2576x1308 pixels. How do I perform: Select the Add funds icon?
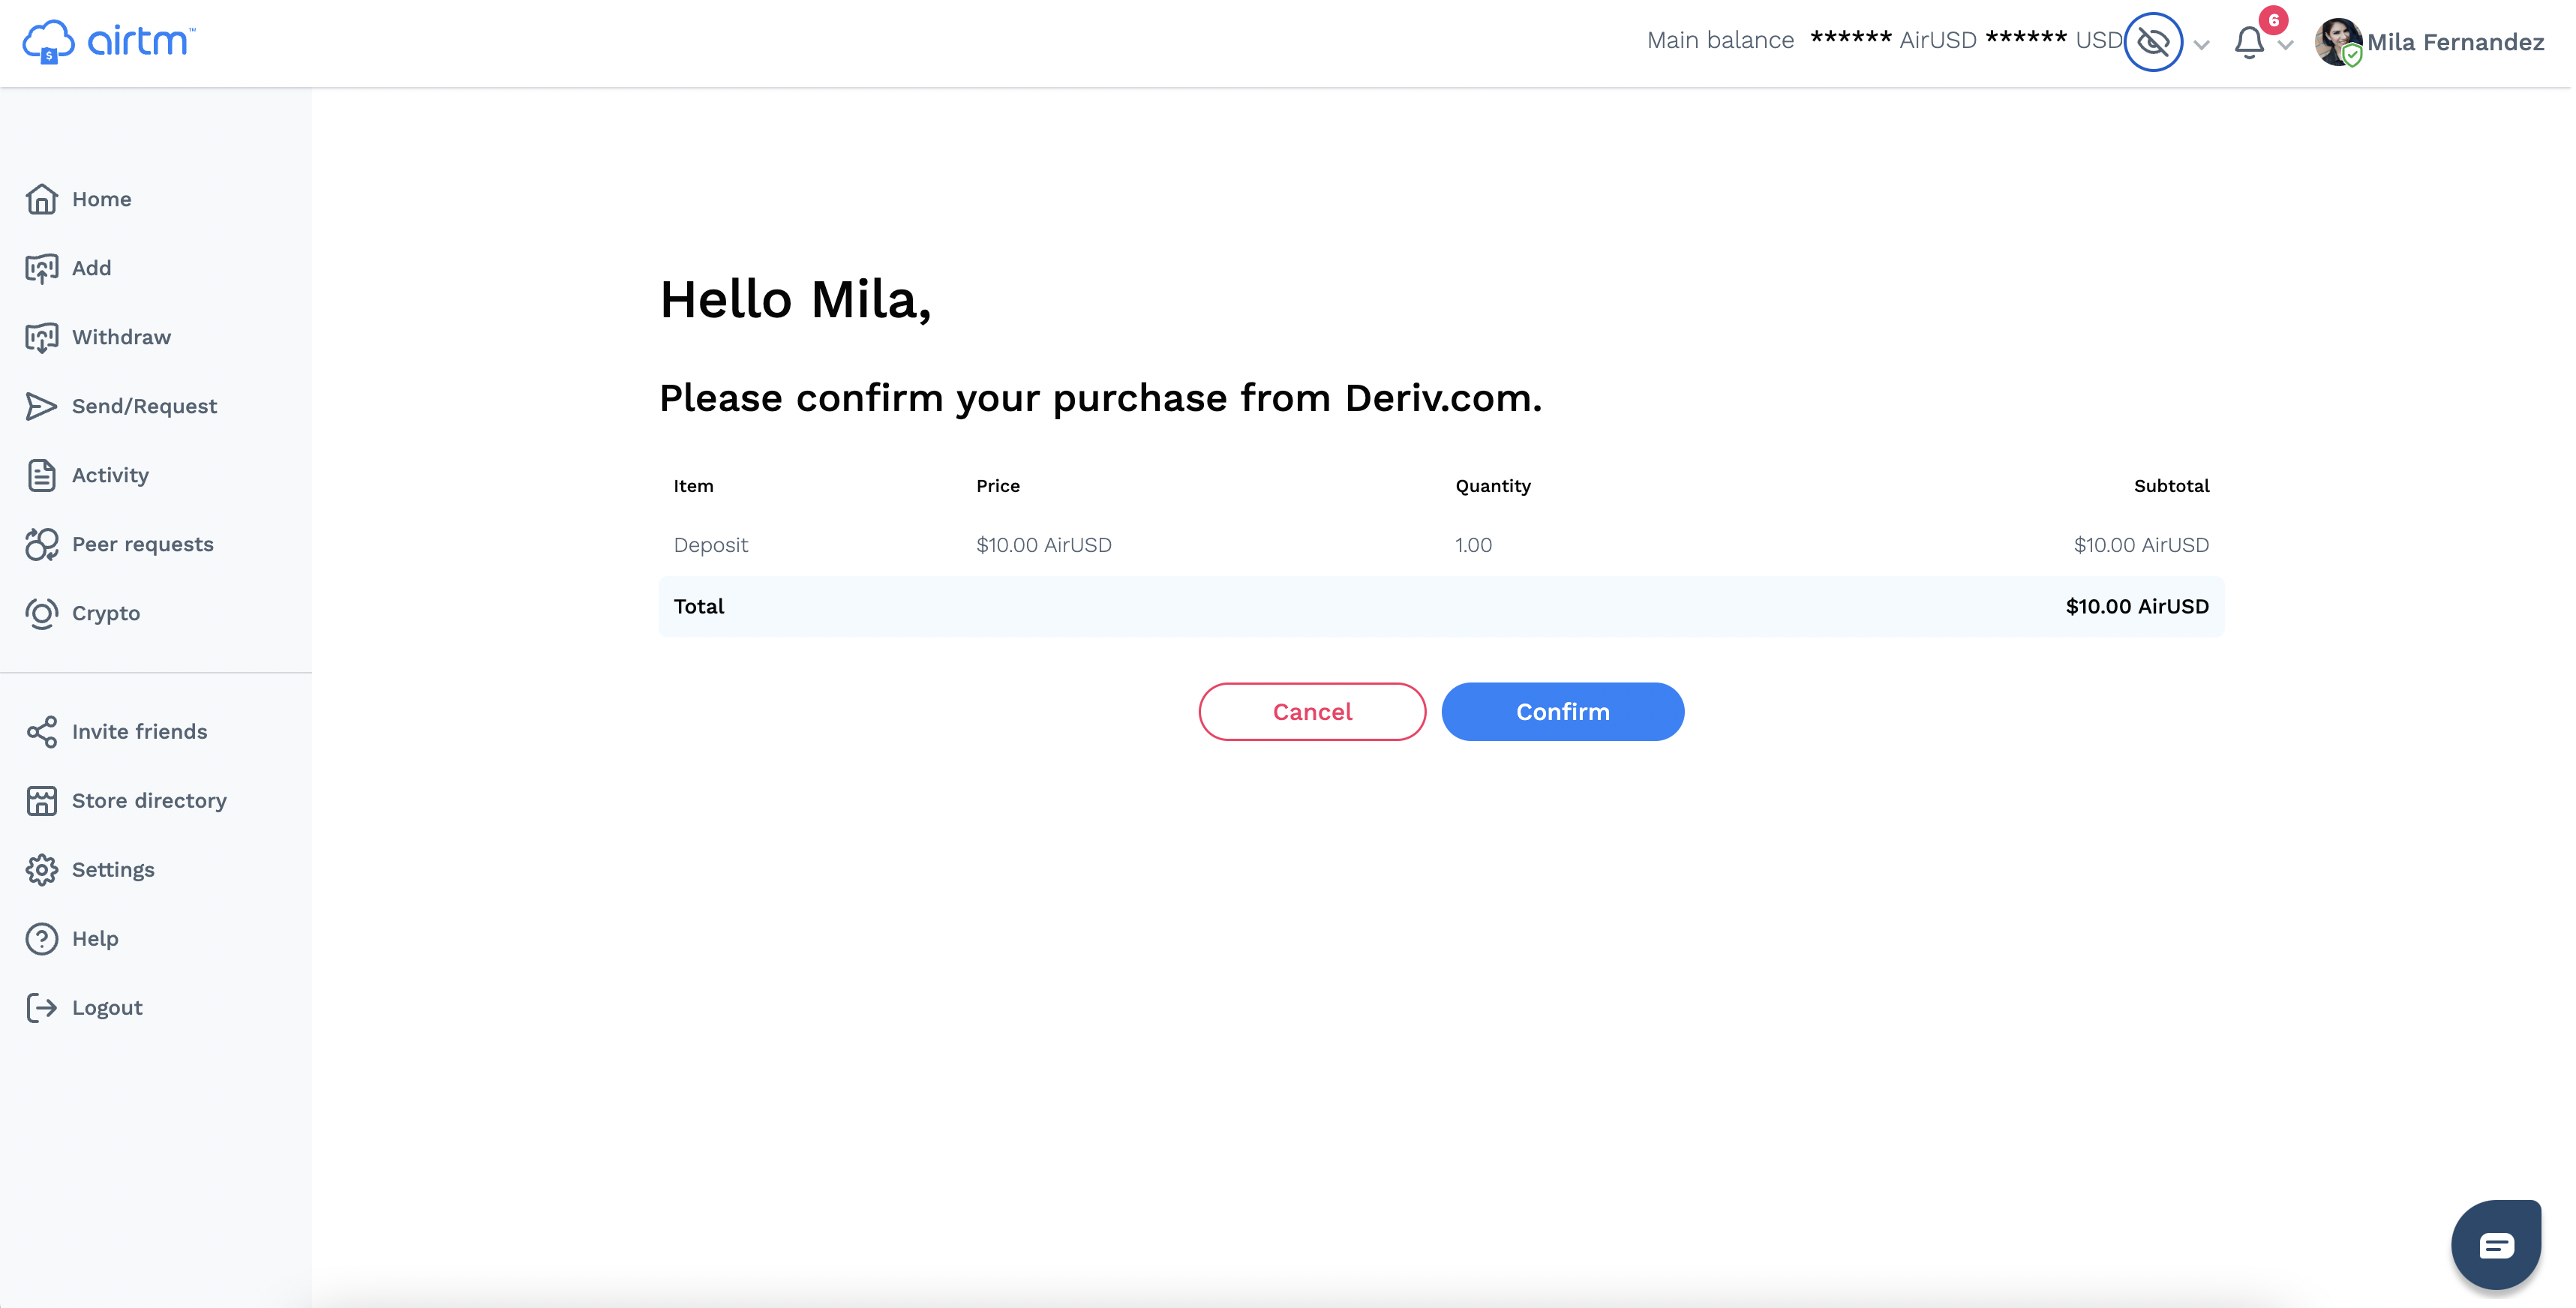pos(41,268)
